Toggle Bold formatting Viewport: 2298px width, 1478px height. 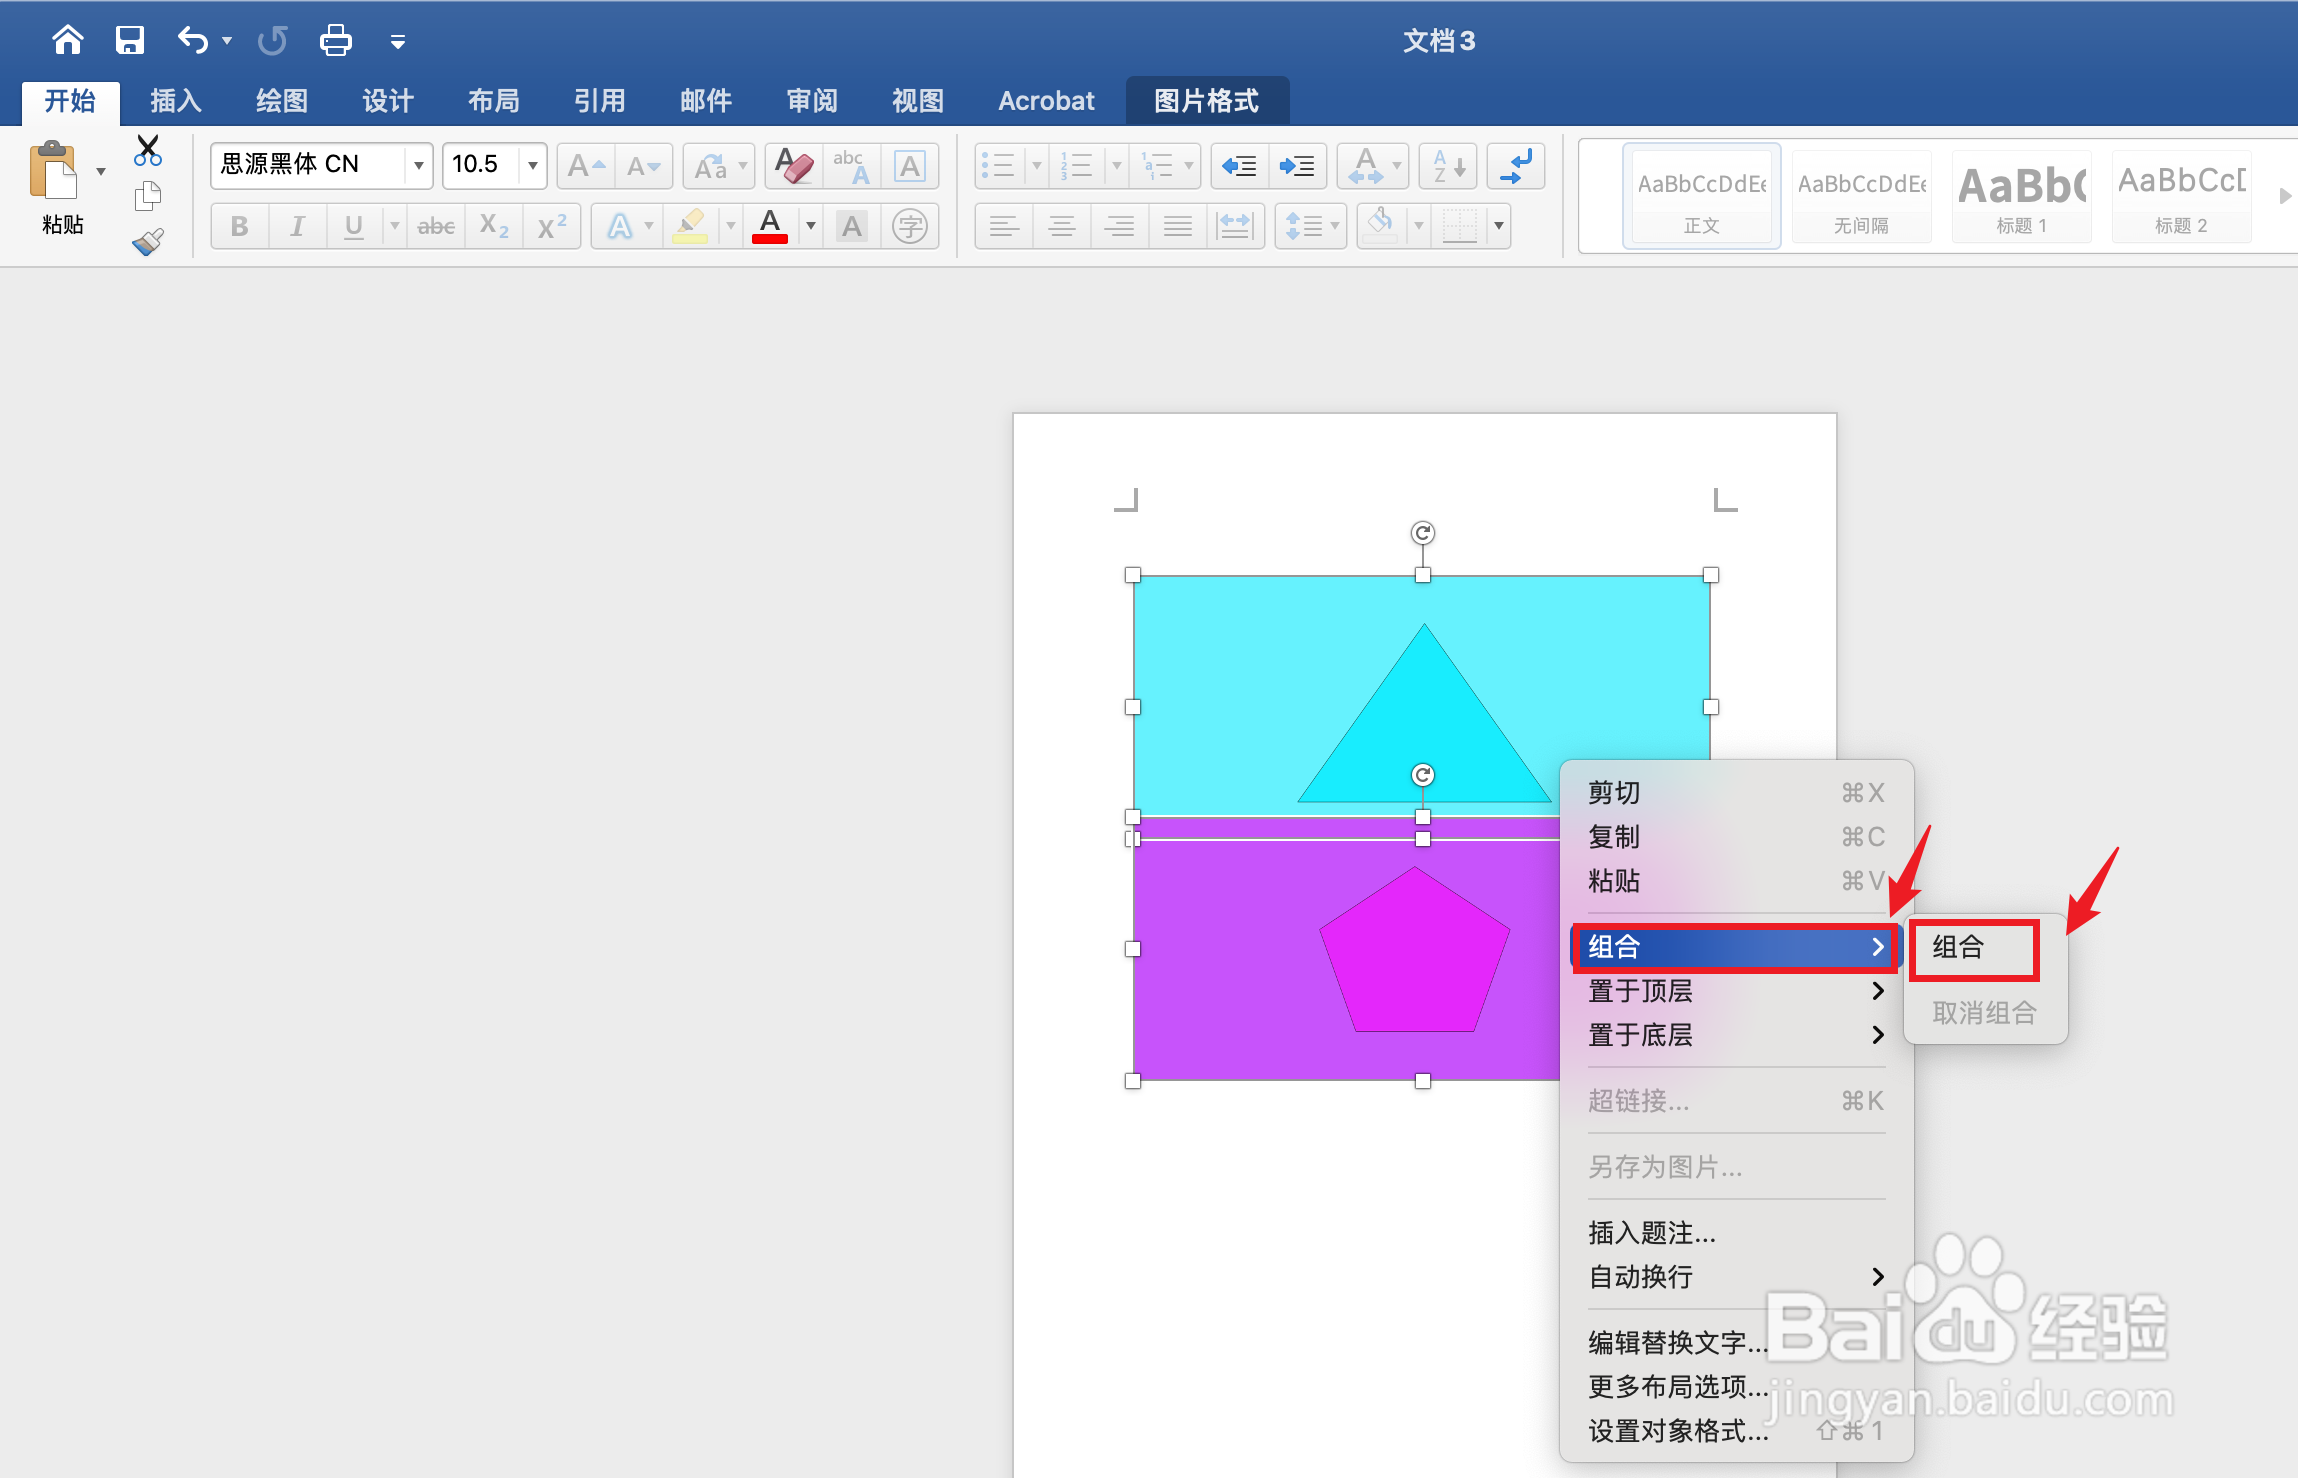(239, 226)
